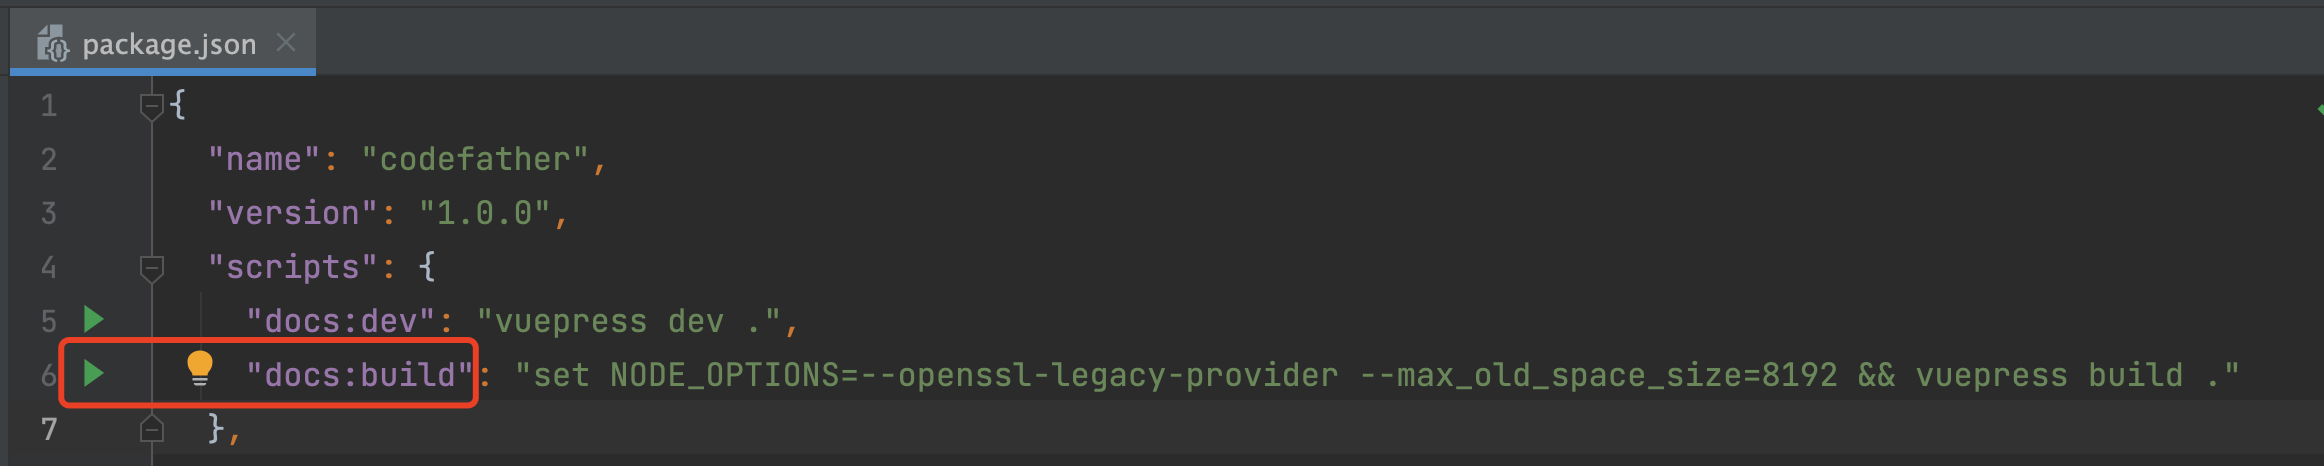This screenshot has height=466, width=2324.
Task: Open the yellow lightbulb quick-fix menu
Action: click(x=200, y=369)
